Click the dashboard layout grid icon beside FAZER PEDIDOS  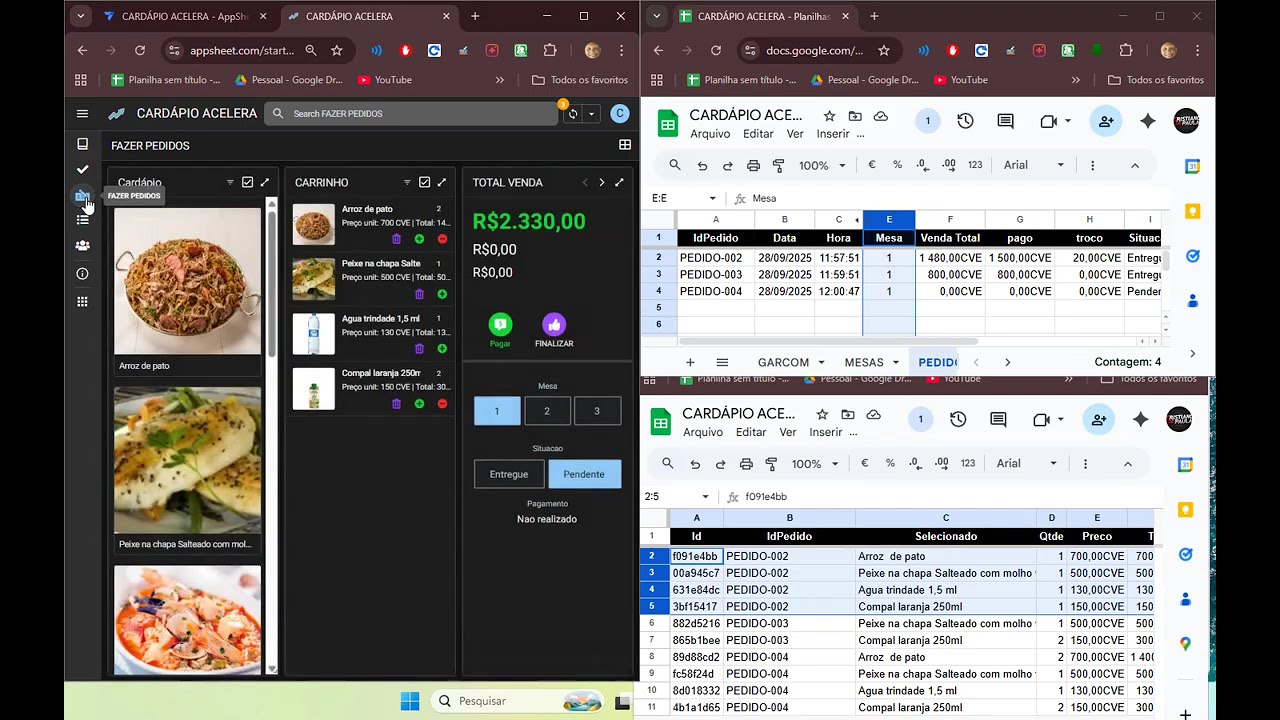(625, 145)
